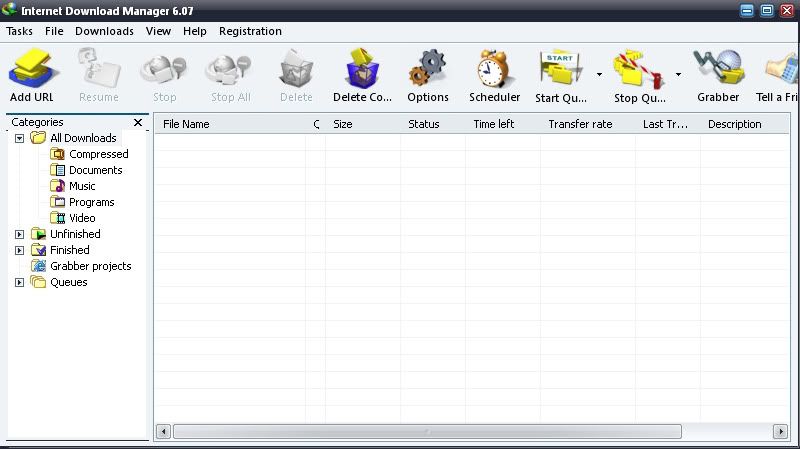Click the horizontal scrollbar right arrow
Image resolution: width=800 pixels, height=449 pixels.
click(x=780, y=432)
